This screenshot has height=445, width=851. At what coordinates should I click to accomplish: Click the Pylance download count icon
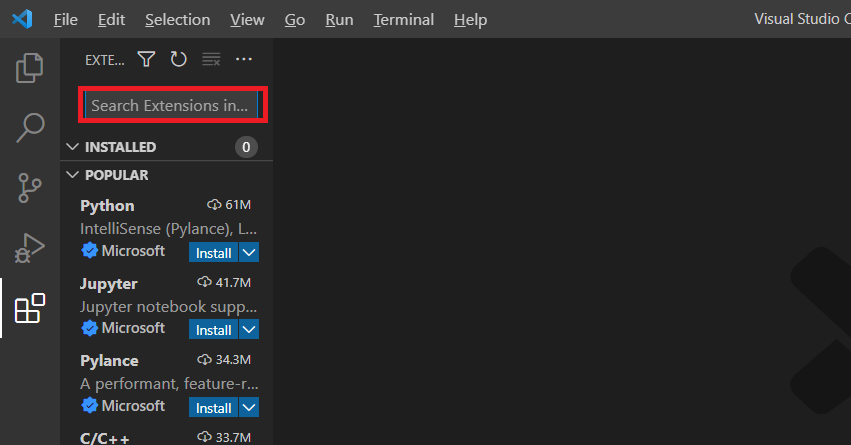pyautogui.click(x=204, y=359)
